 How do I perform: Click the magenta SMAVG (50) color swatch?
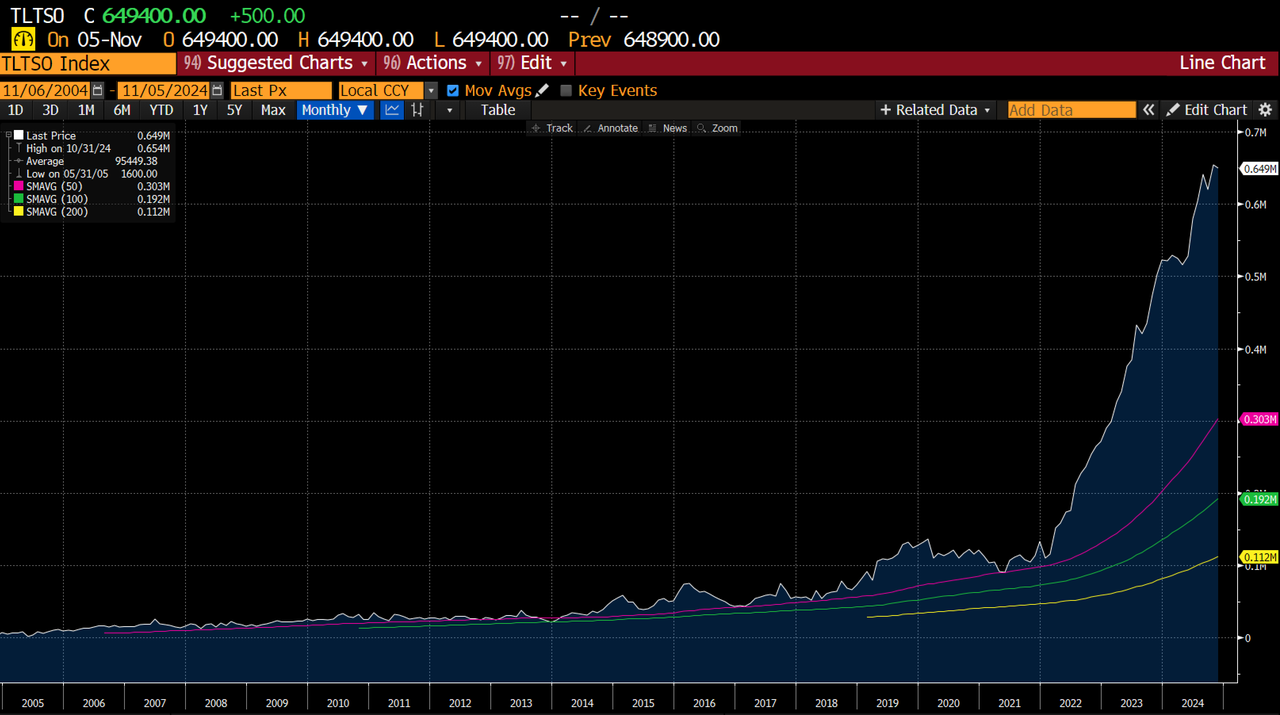click(18, 186)
